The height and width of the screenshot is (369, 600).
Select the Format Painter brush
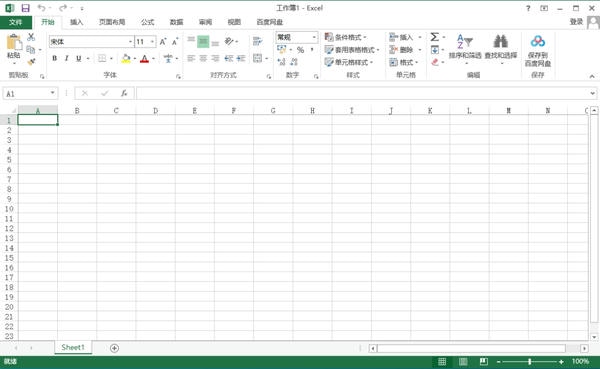(x=31, y=61)
